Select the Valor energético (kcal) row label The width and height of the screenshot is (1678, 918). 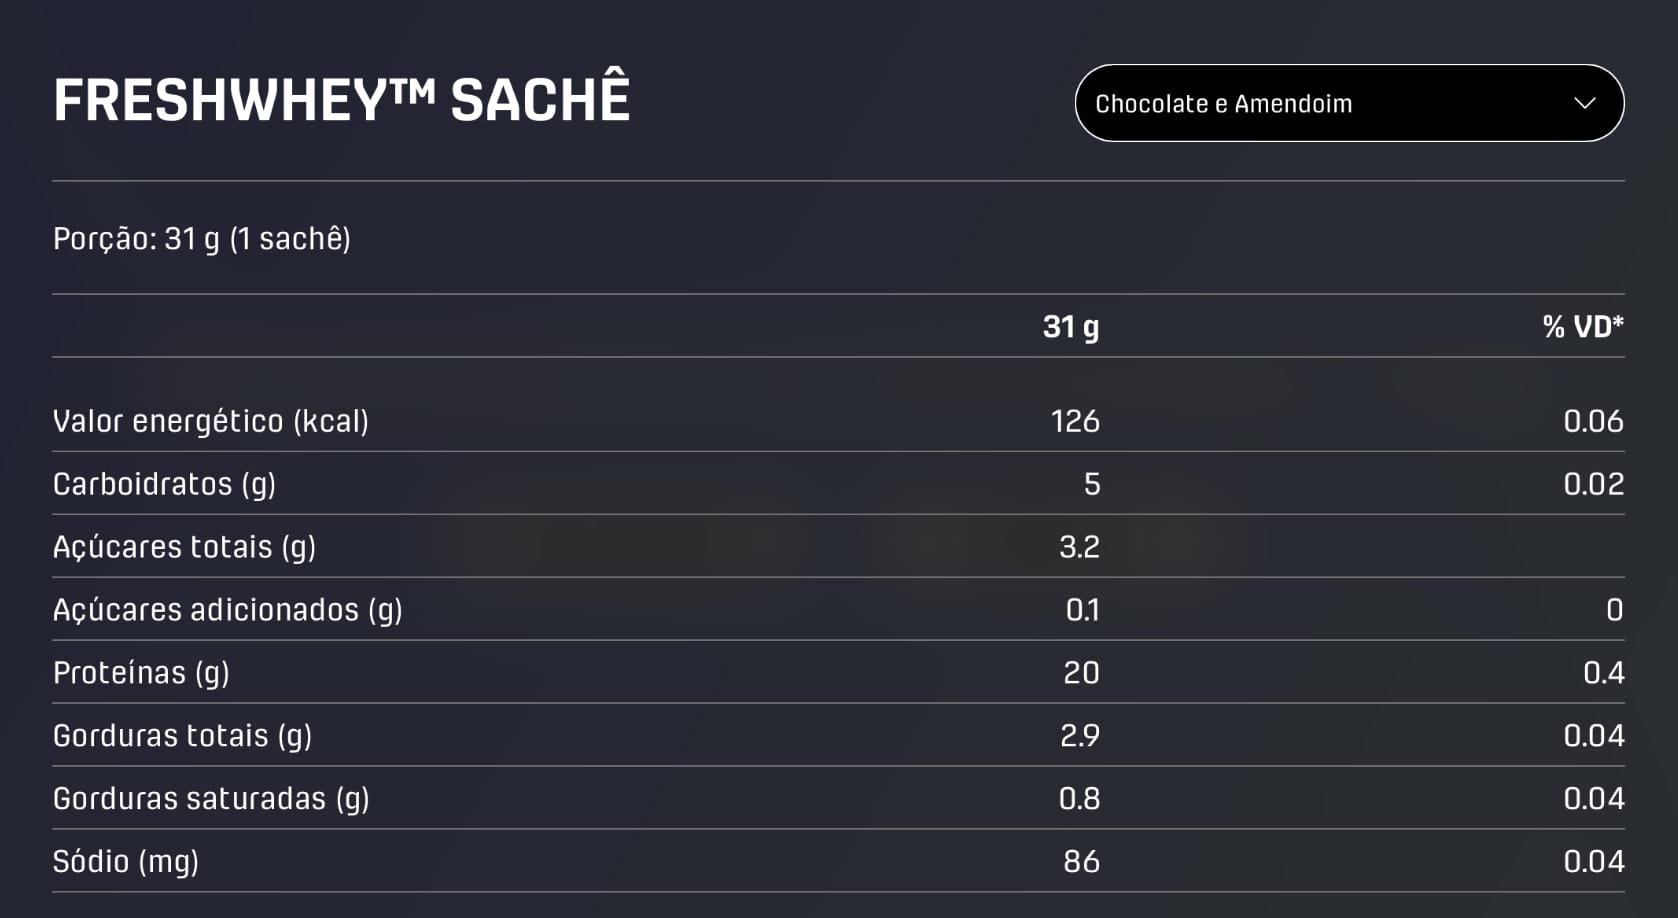pyautogui.click(x=210, y=422)
